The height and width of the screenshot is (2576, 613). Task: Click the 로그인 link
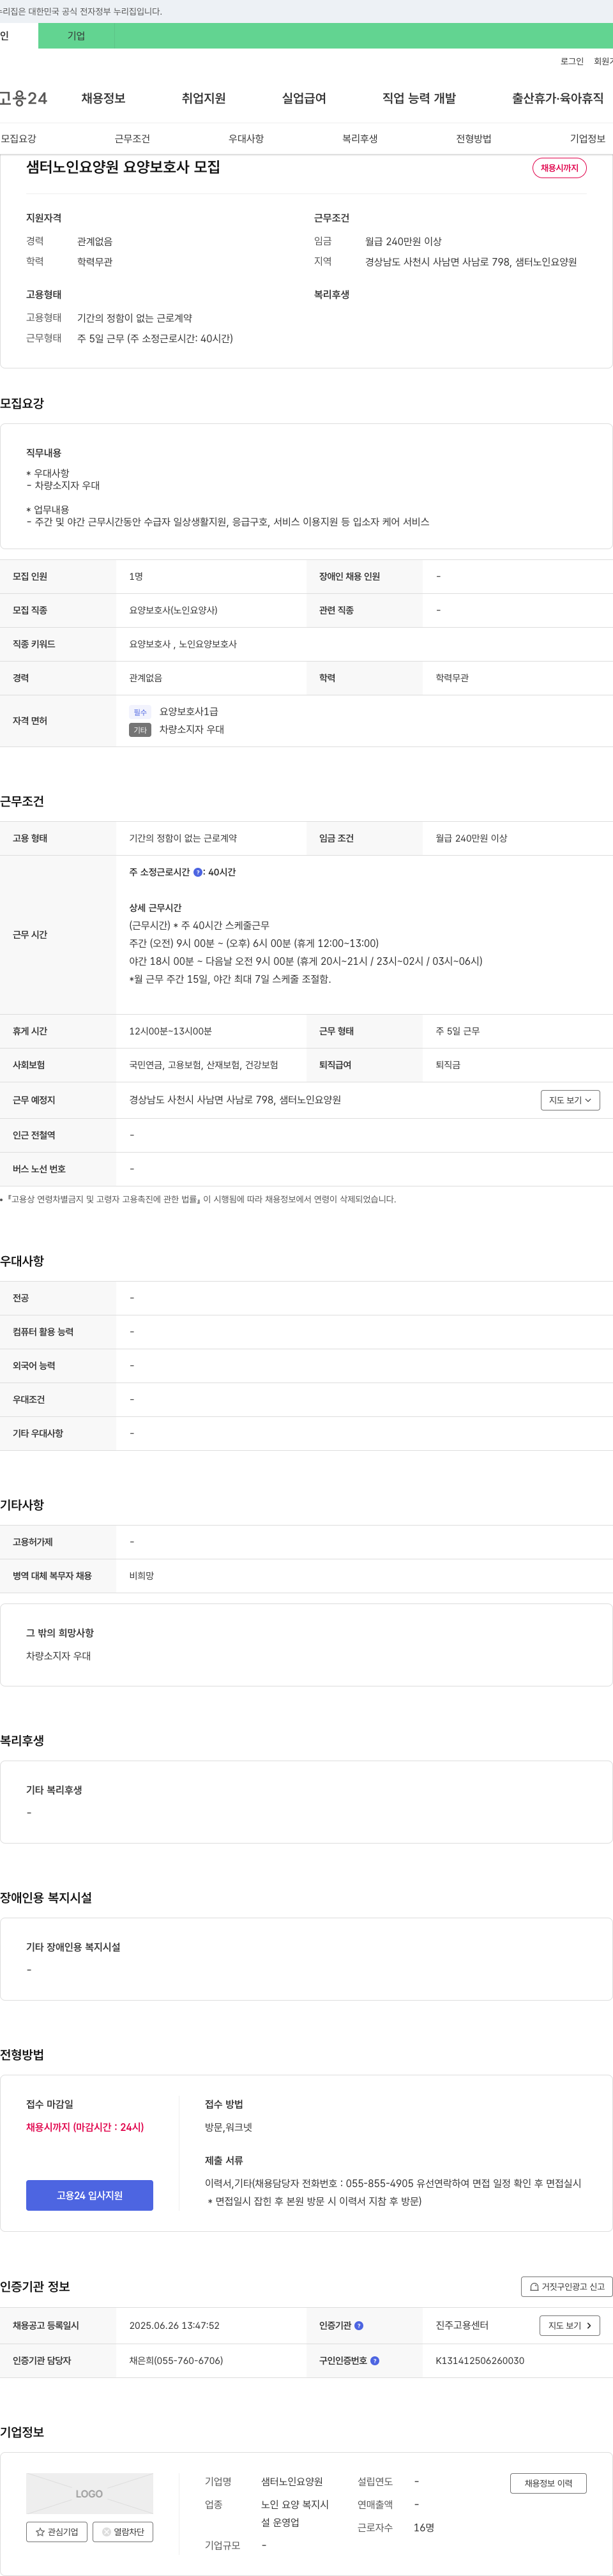point(572,61)
